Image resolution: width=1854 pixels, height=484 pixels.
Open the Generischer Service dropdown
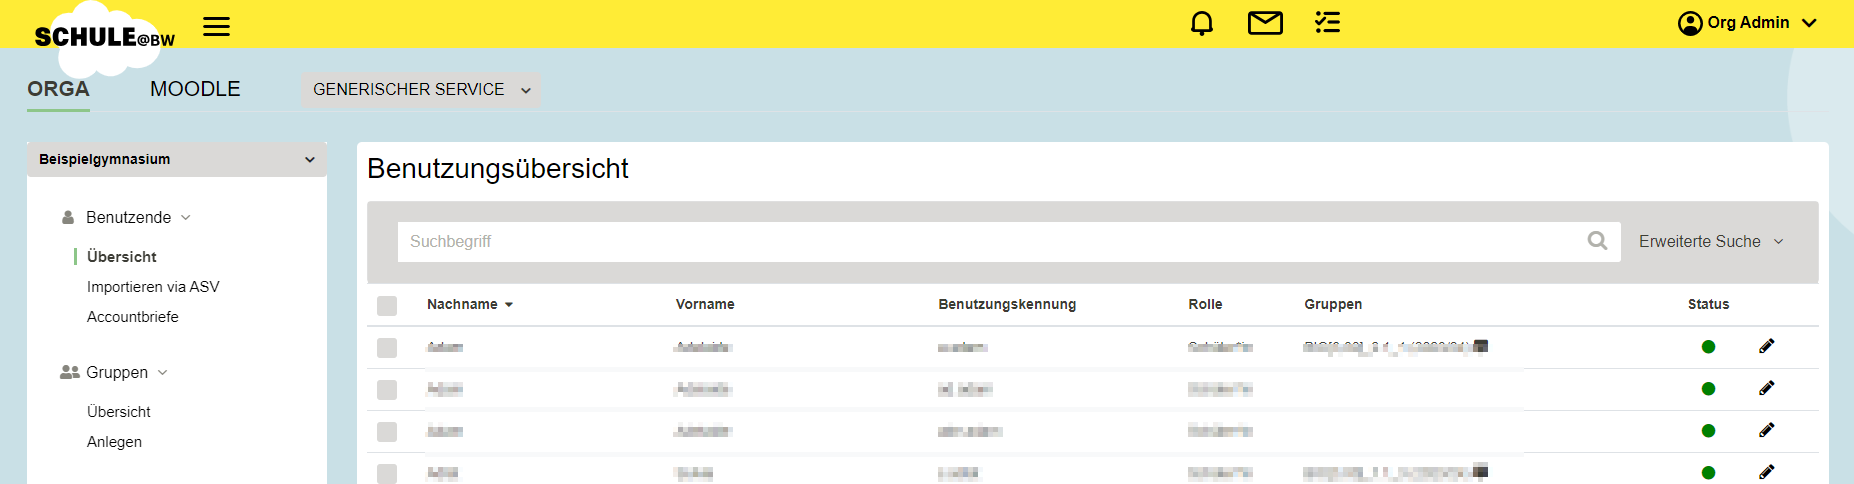pos(421,90)
